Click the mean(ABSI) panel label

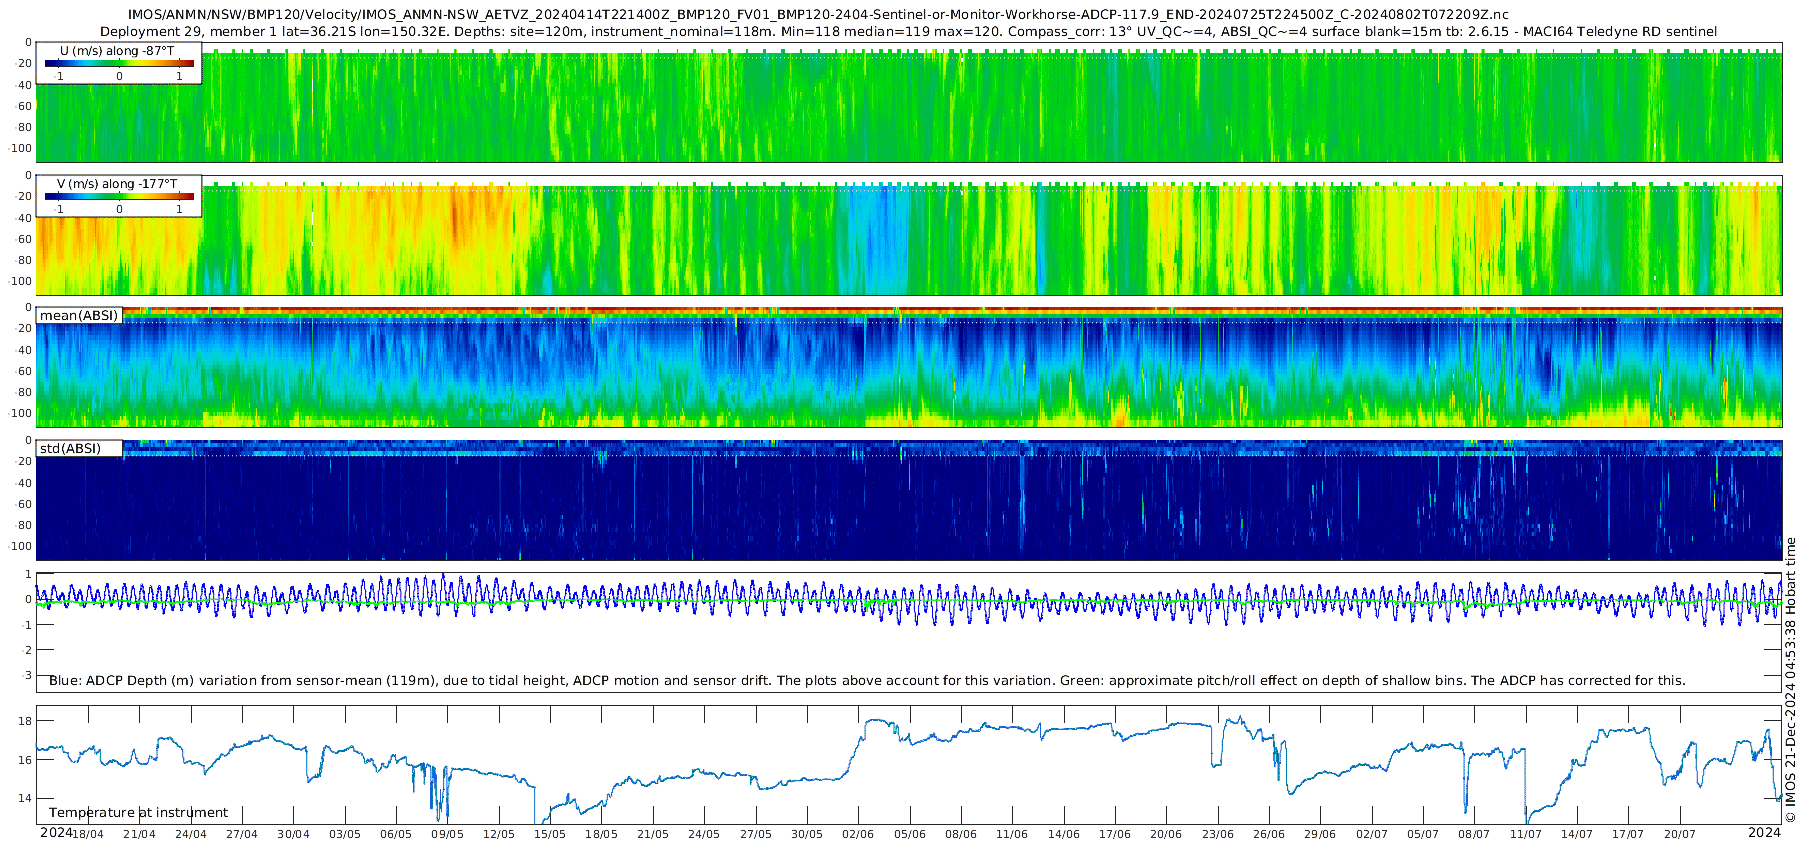point(79,315)
